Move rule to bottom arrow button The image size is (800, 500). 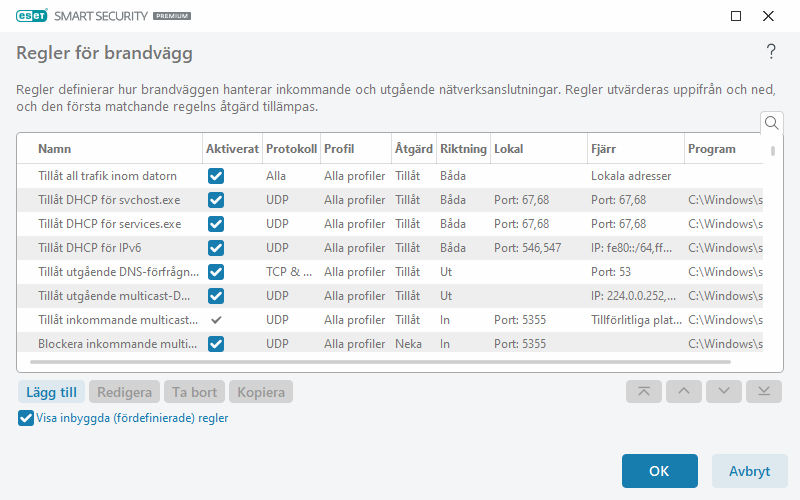coord(764,391)
